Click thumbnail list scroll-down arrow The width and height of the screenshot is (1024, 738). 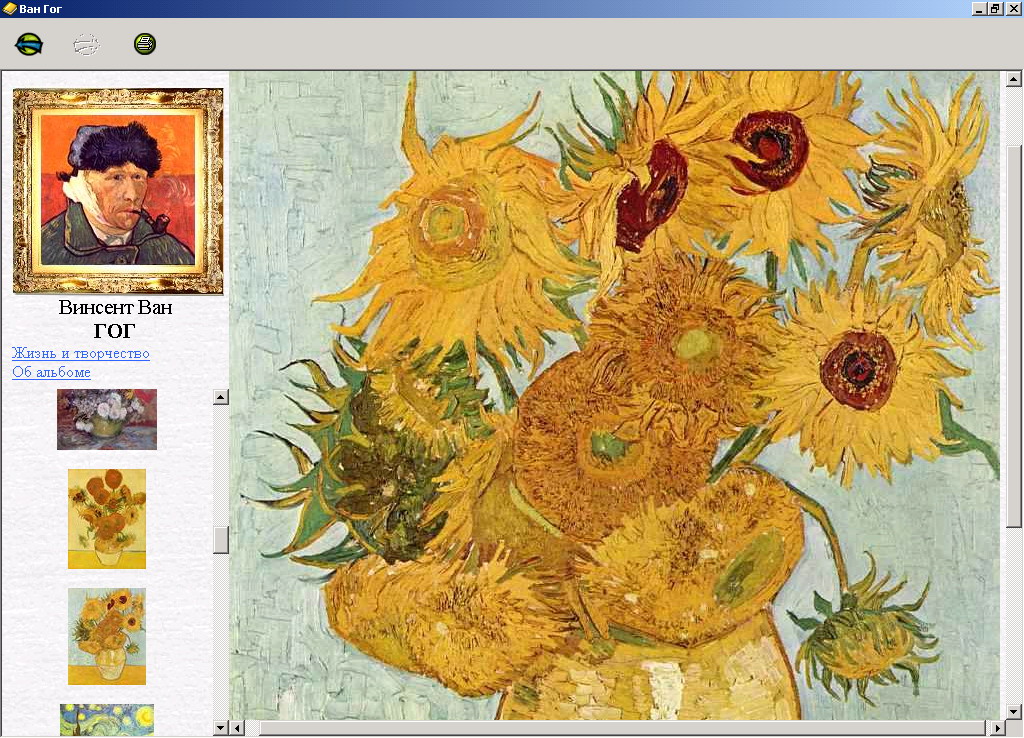221,728
